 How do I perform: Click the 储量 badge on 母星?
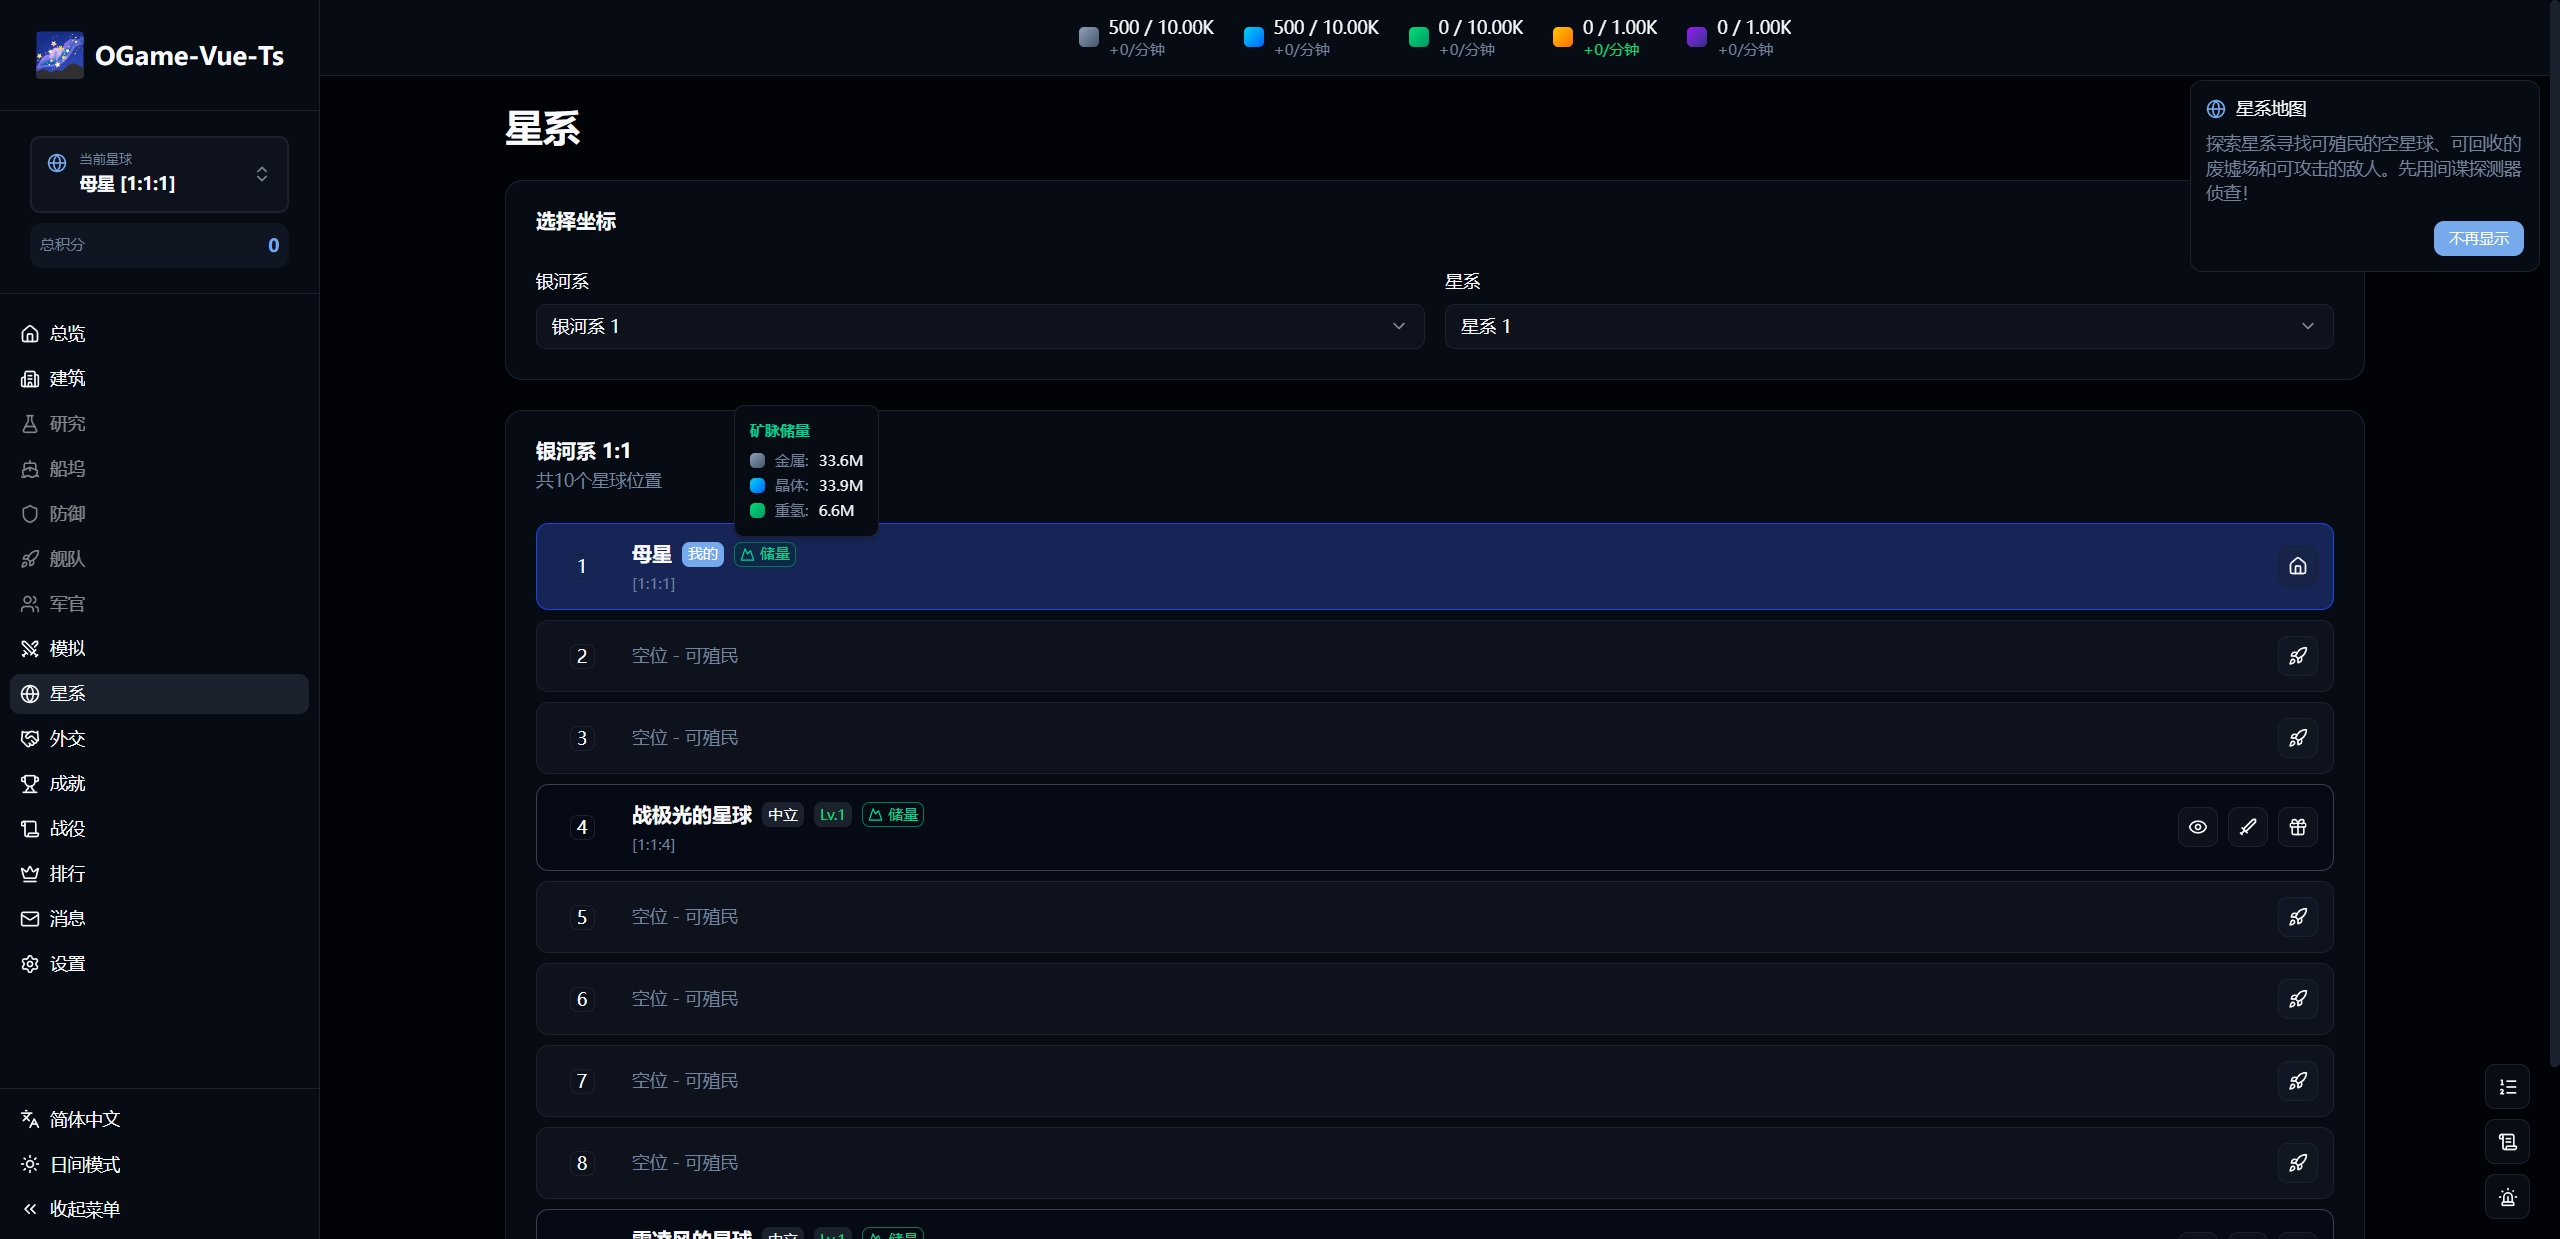[765, 554]
